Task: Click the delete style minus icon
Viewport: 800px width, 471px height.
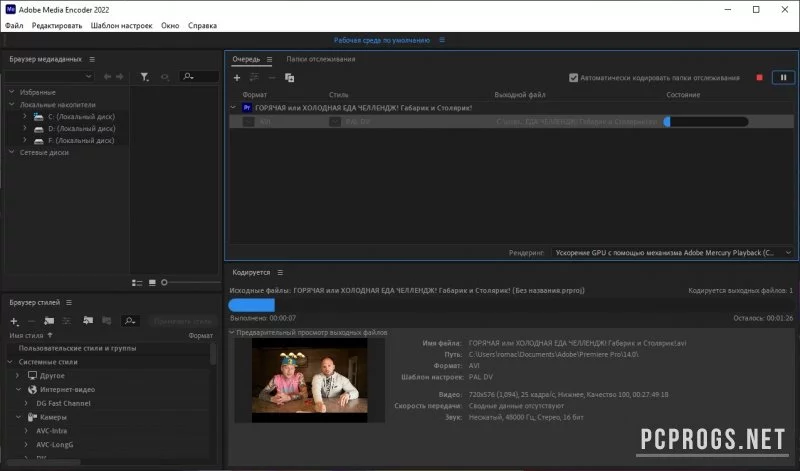Action: pos(31,321)
